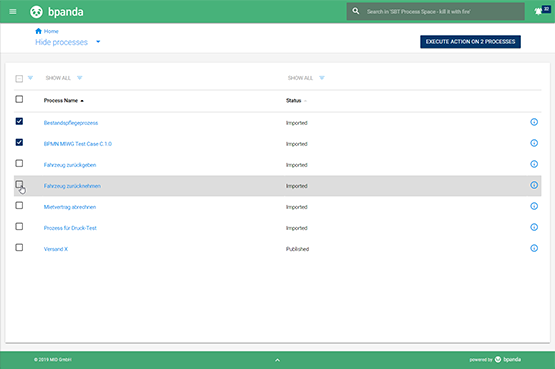The image size is (555, 369).
Task: Open action icon for Versand X row
Action: click(x=534, y=248)
